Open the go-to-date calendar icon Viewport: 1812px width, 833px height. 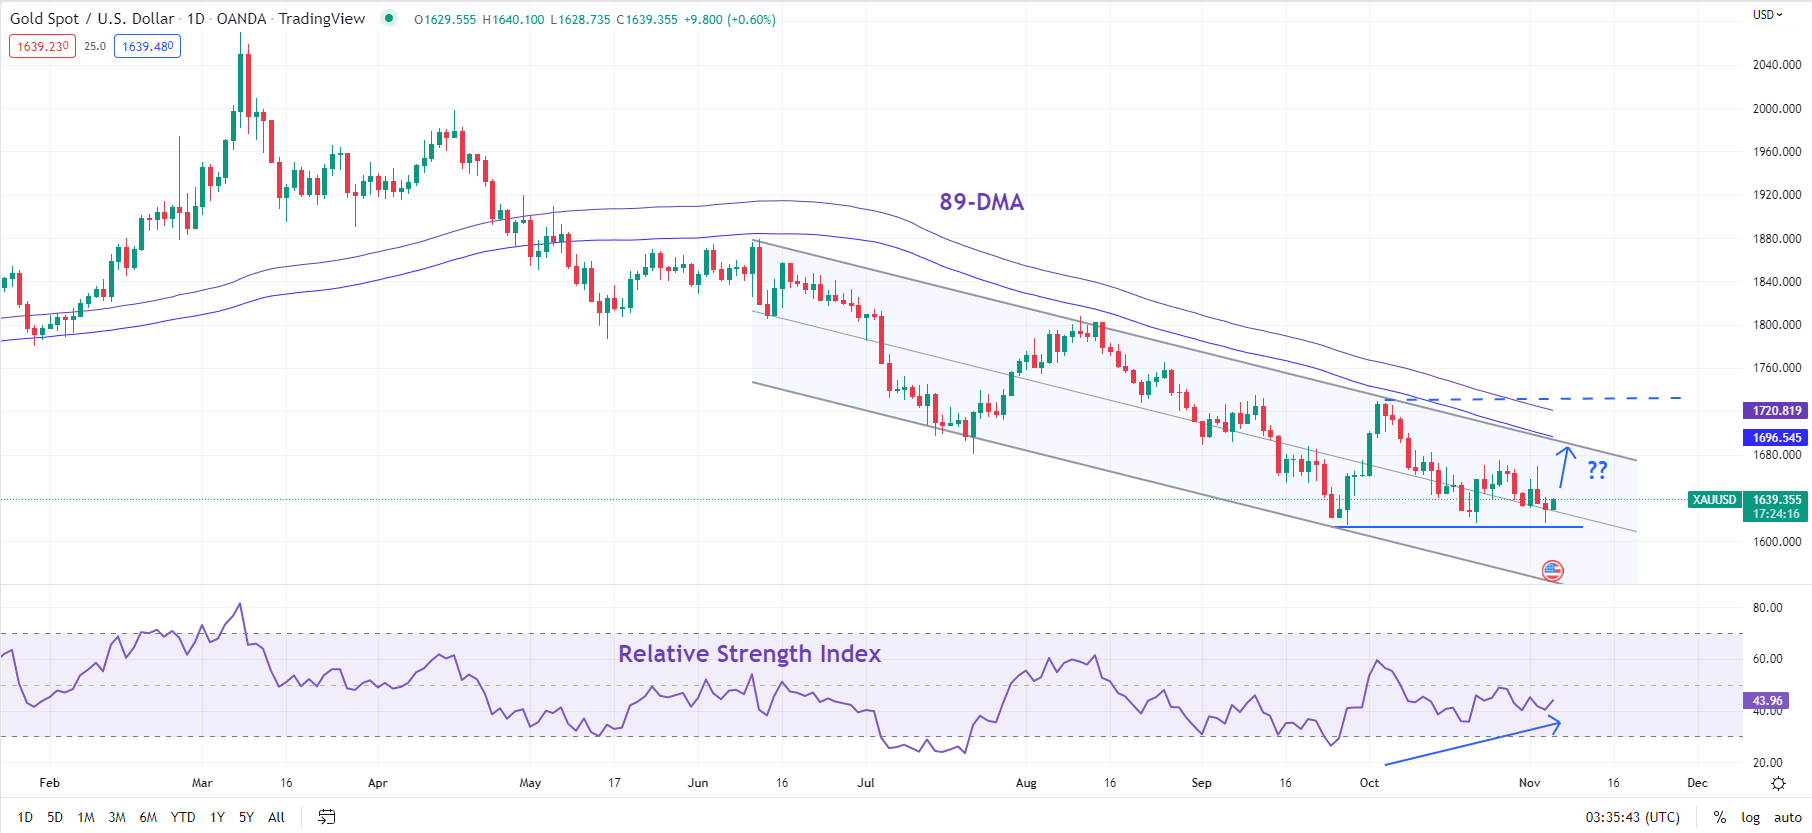pyautogui.click(x=327, y=817)
